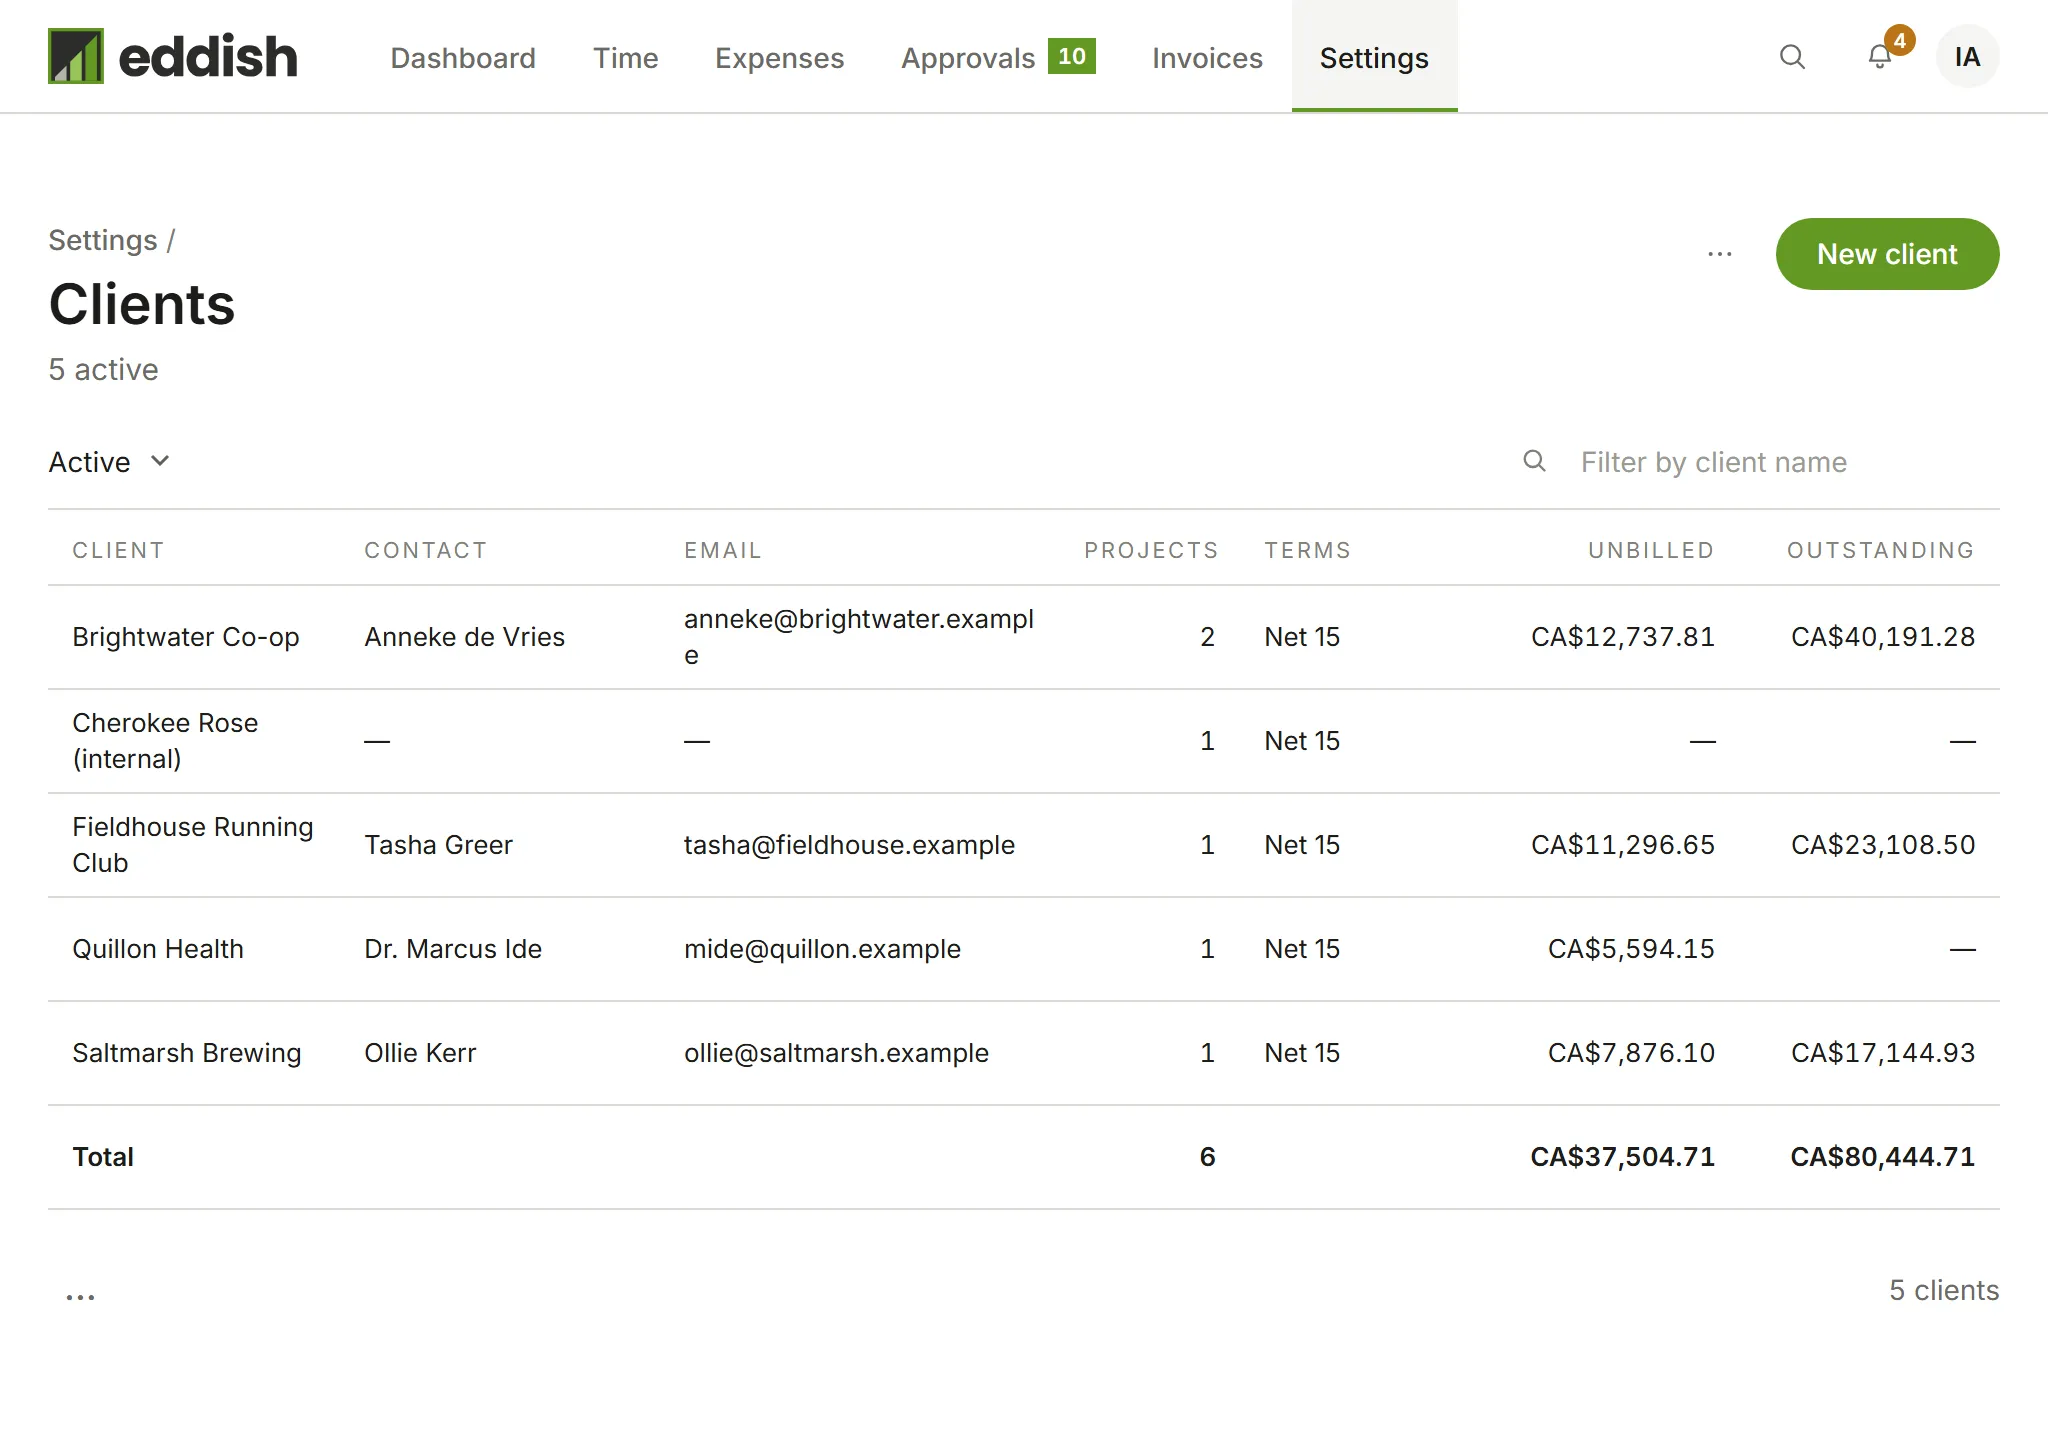
Task: Sort by the CLIENT column header
Action: [118, 550]
